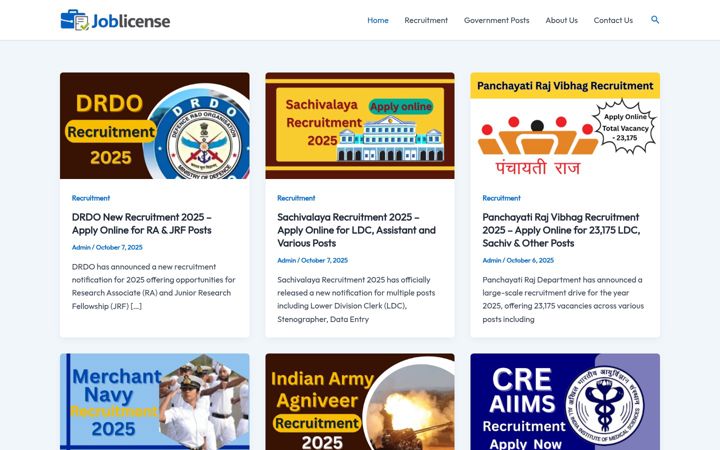Open the Merchant Navy Recruitment 2025 thumbnail
720x450 pixels.
(155, 402)
